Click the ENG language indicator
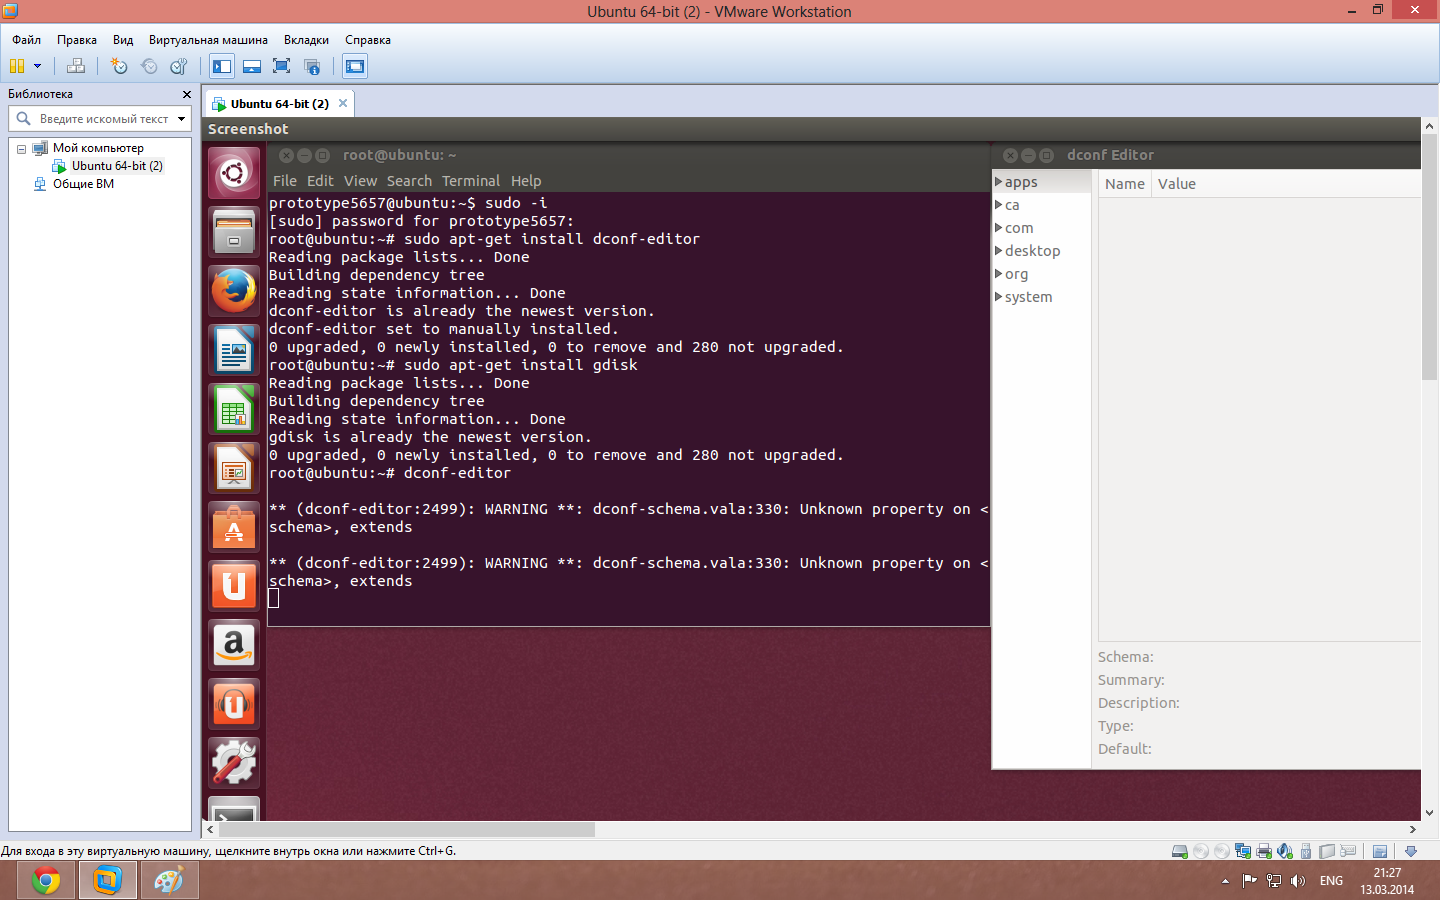Screen dimensions: 1440x900 pyautogui.click(x=1331, y=881)
